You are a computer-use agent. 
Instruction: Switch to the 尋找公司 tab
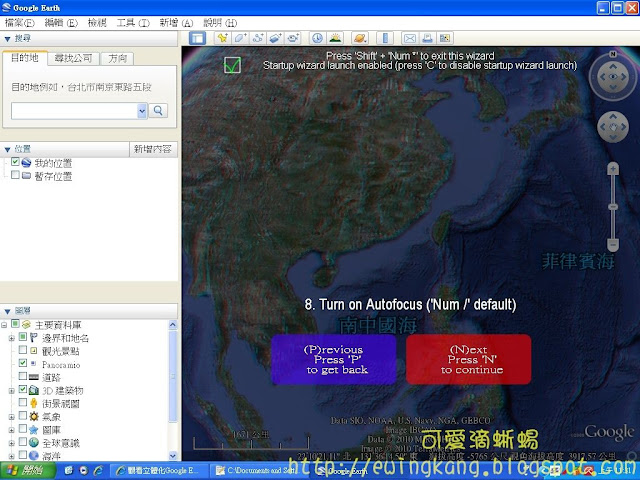coord(73,59)
